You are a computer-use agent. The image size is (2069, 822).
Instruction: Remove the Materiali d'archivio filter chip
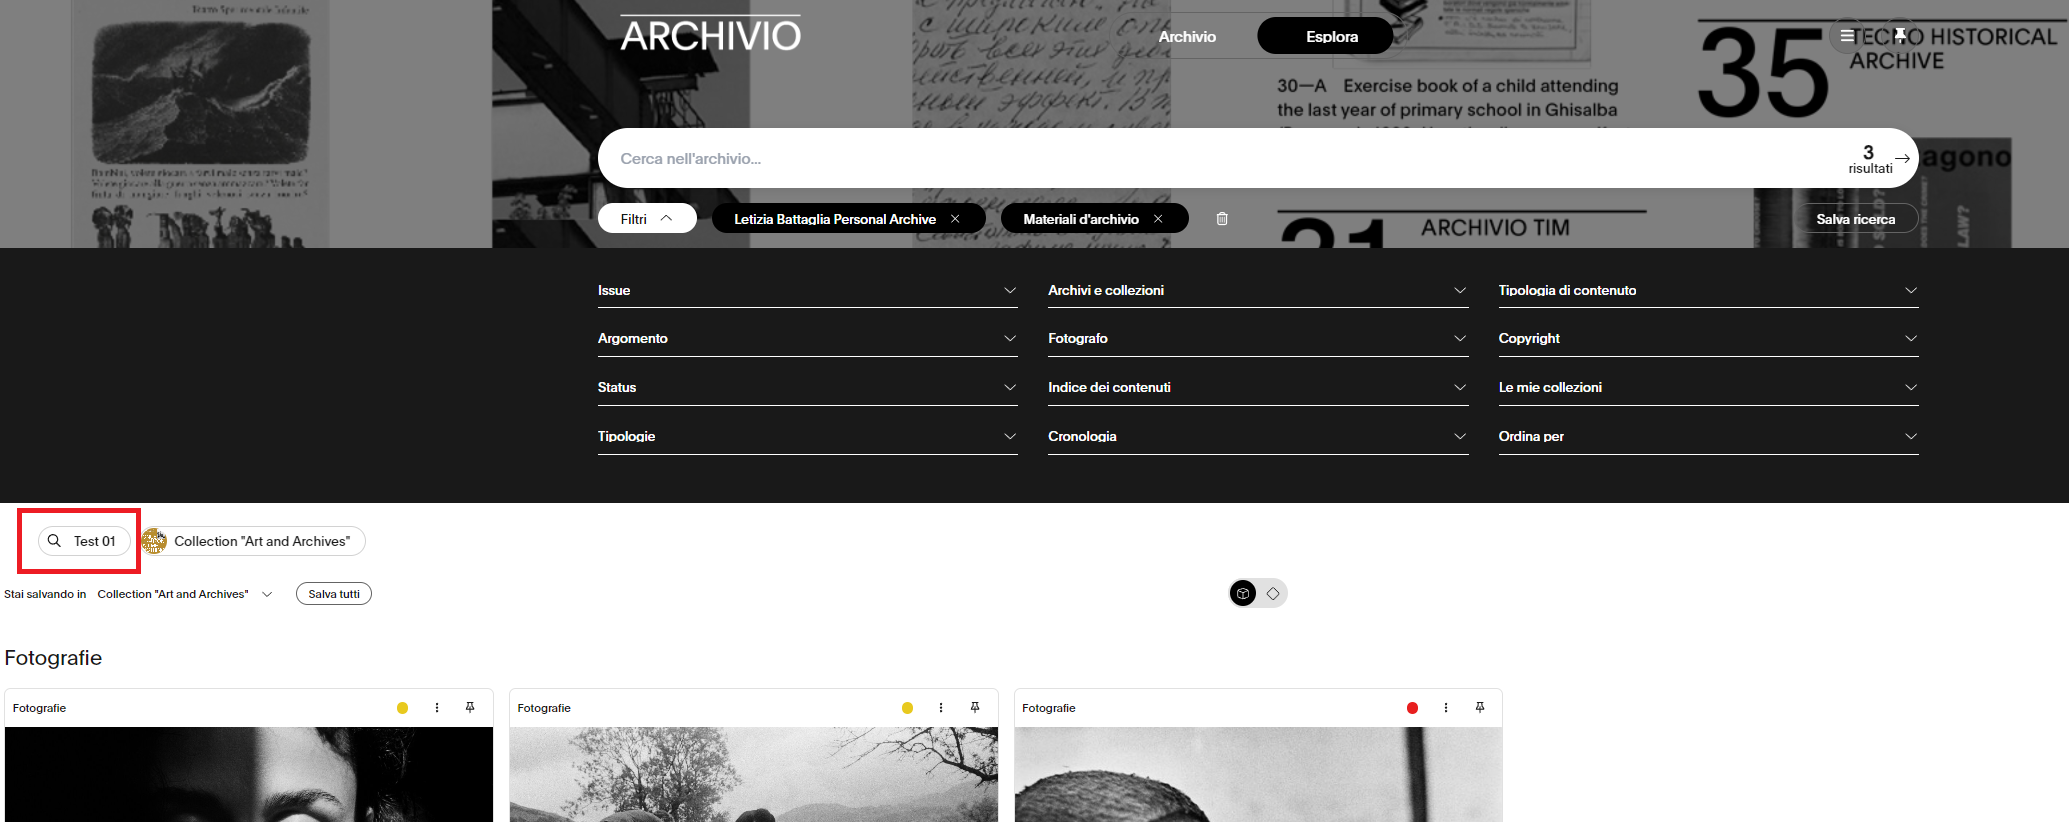click(1158, 219)
